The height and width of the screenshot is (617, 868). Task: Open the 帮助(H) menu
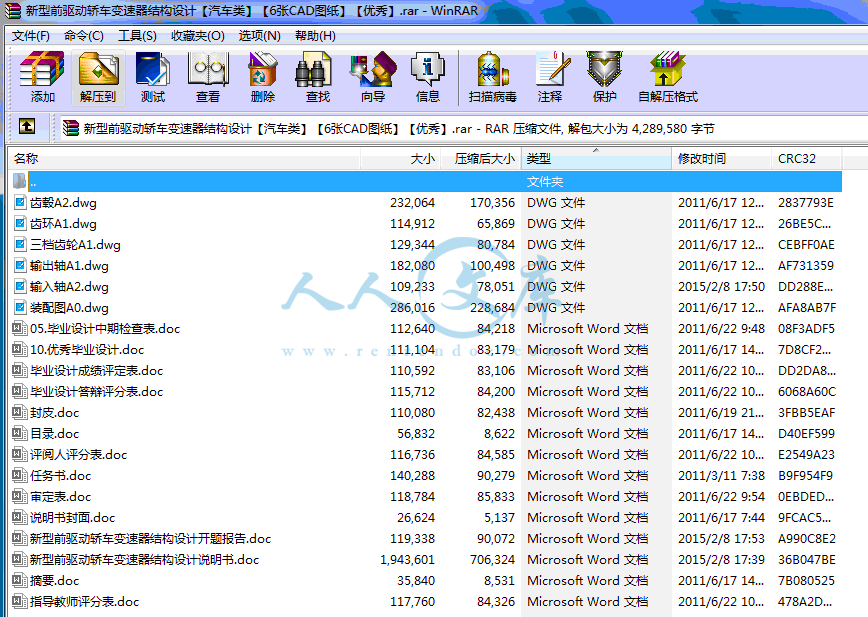point(315,36)
